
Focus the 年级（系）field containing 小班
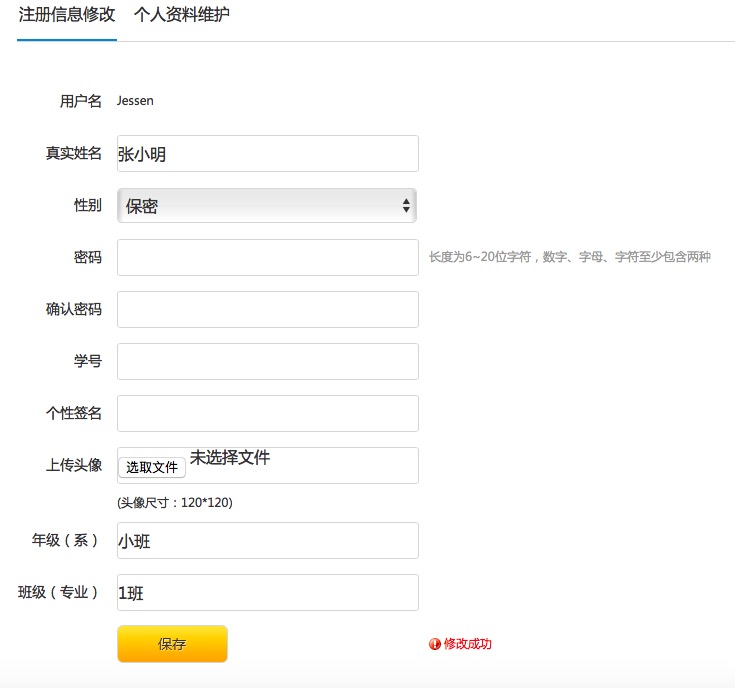click(268, 540)
